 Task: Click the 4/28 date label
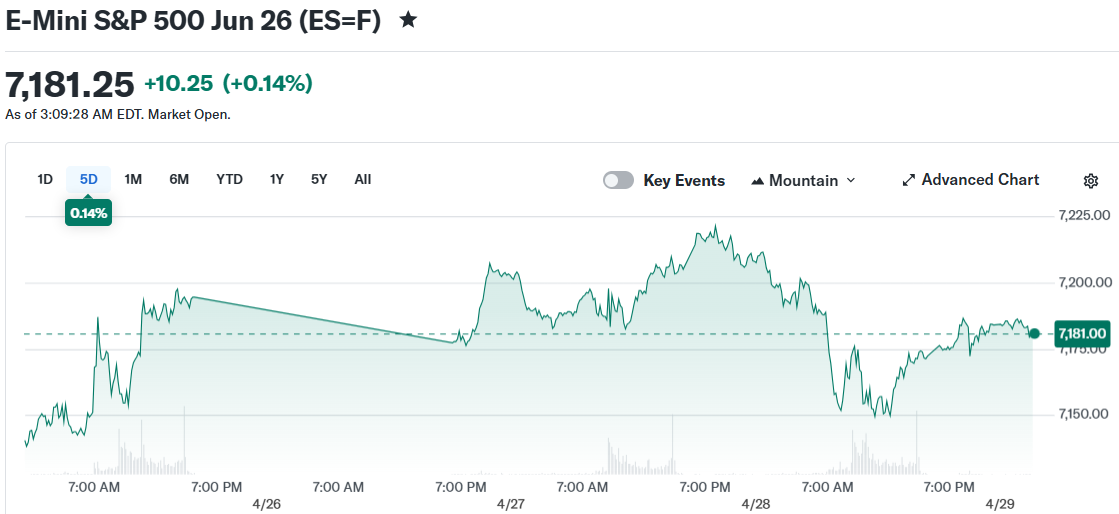(756, 503)
